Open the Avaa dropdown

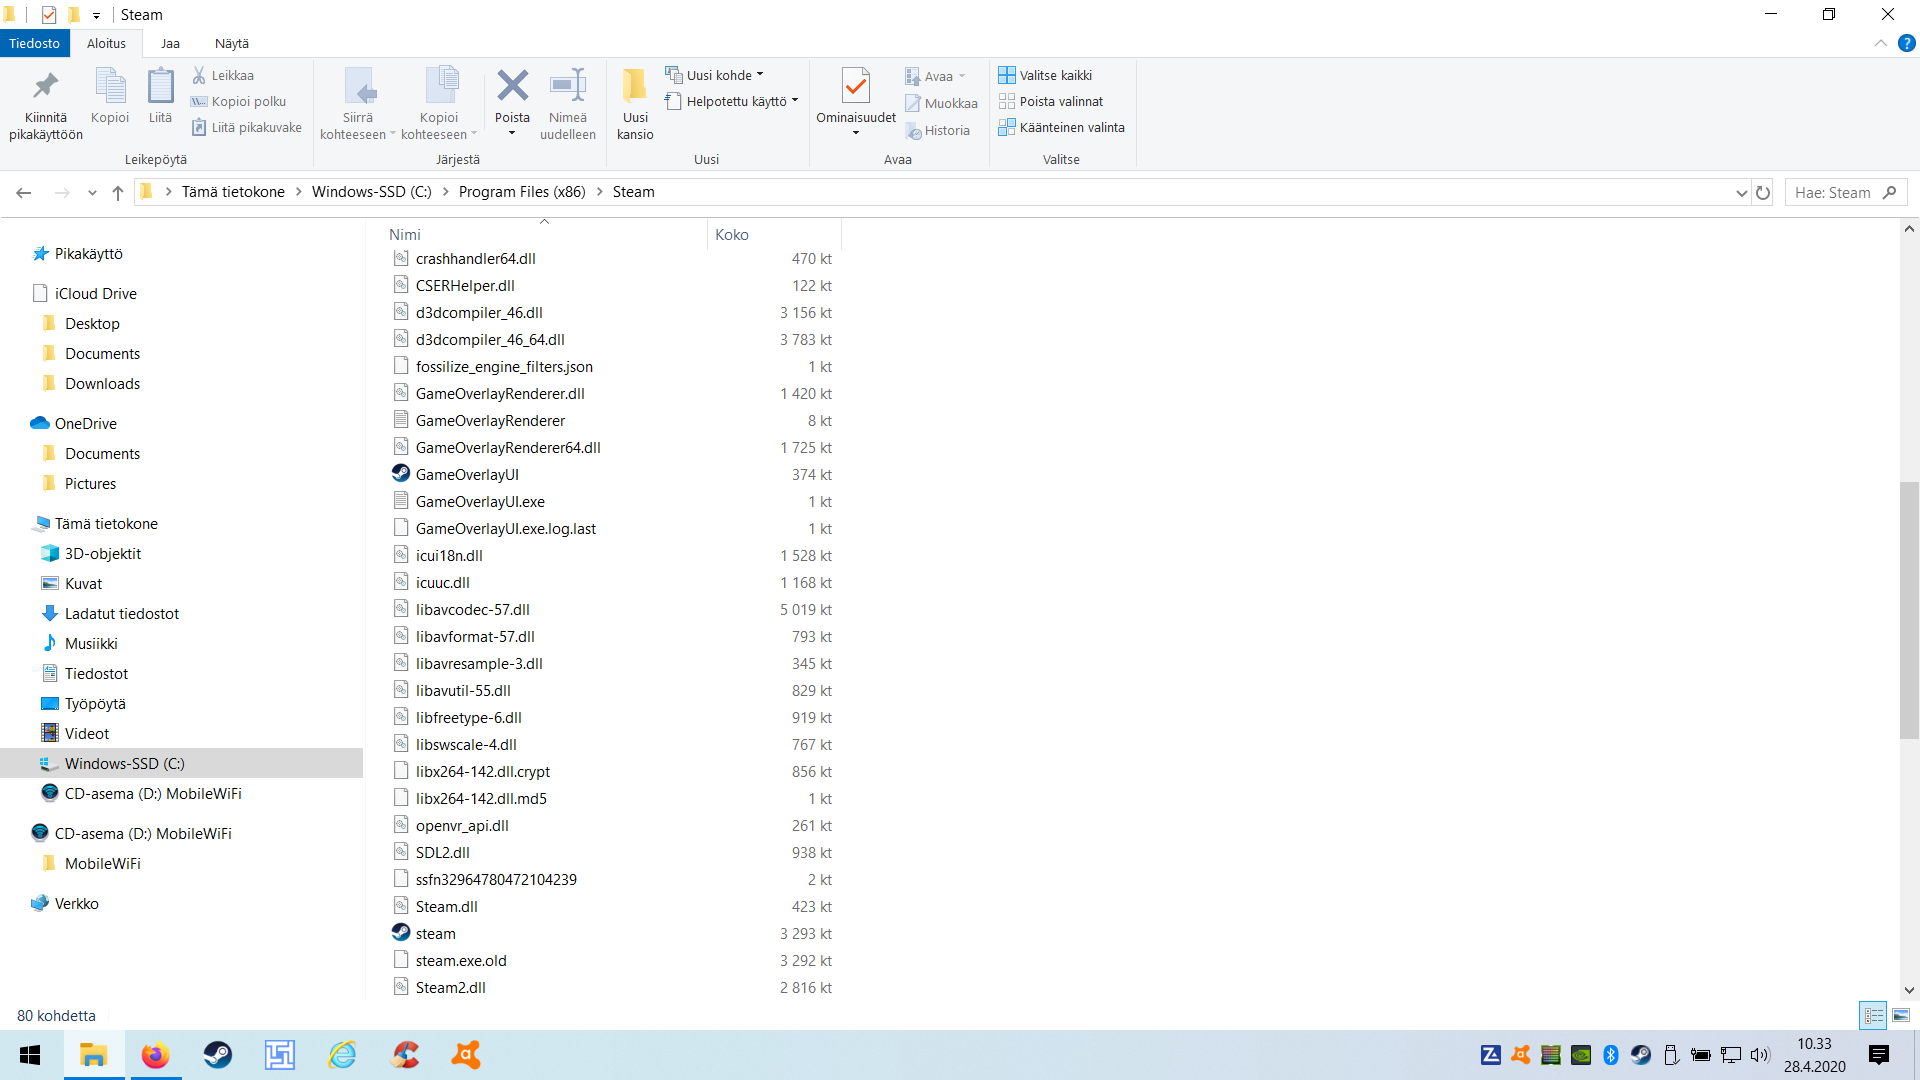point(961,76)
